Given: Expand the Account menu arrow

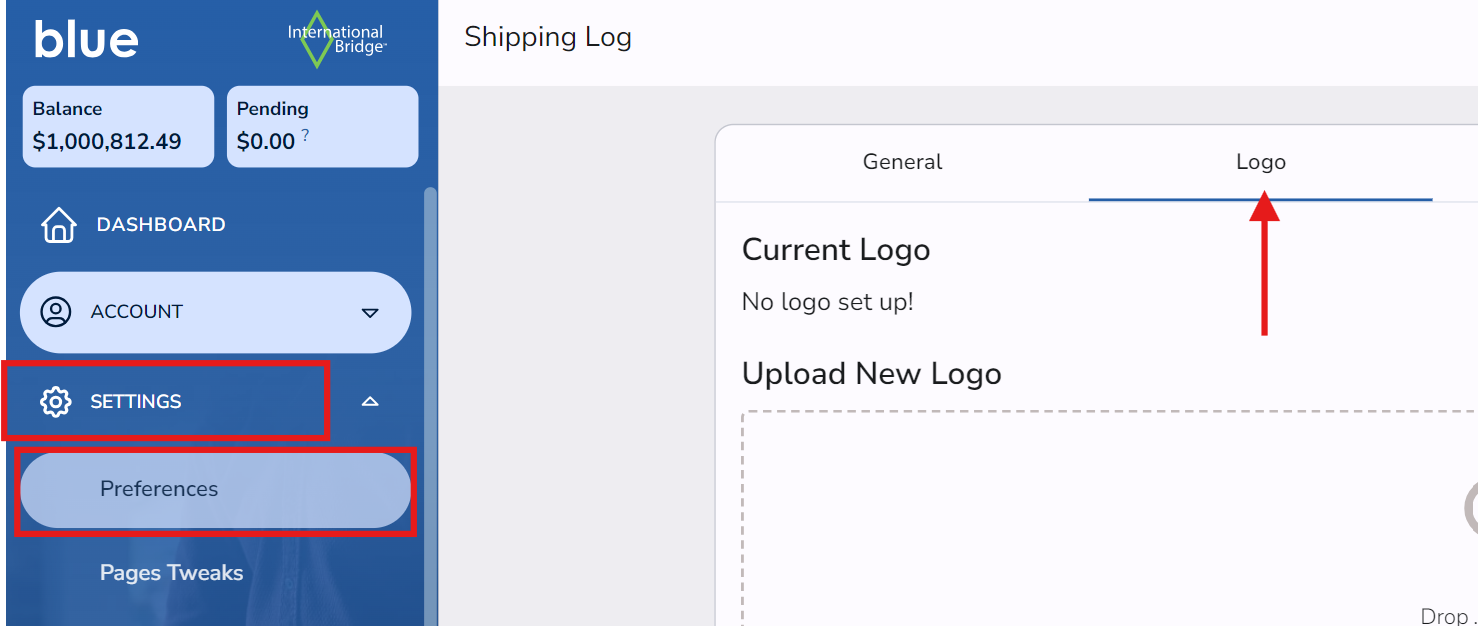Looking at the screenshot, I should tap(370, 313).
